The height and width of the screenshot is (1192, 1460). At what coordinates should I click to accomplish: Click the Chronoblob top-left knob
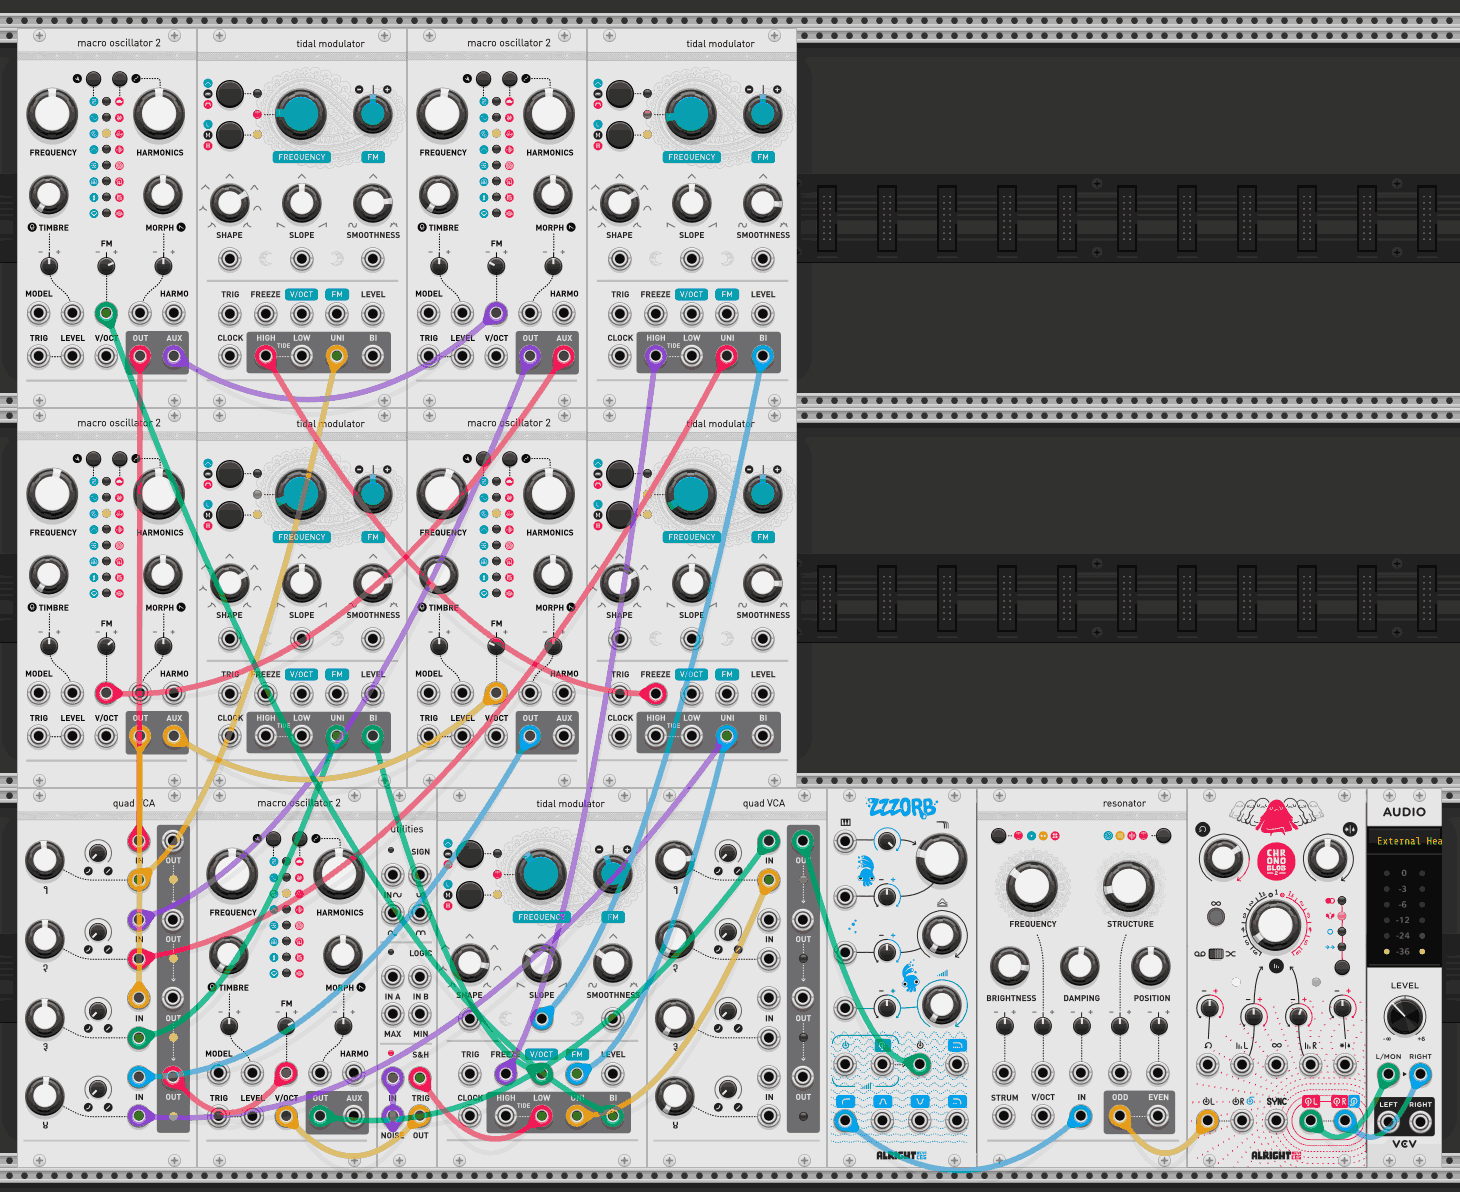point(1222,857)
